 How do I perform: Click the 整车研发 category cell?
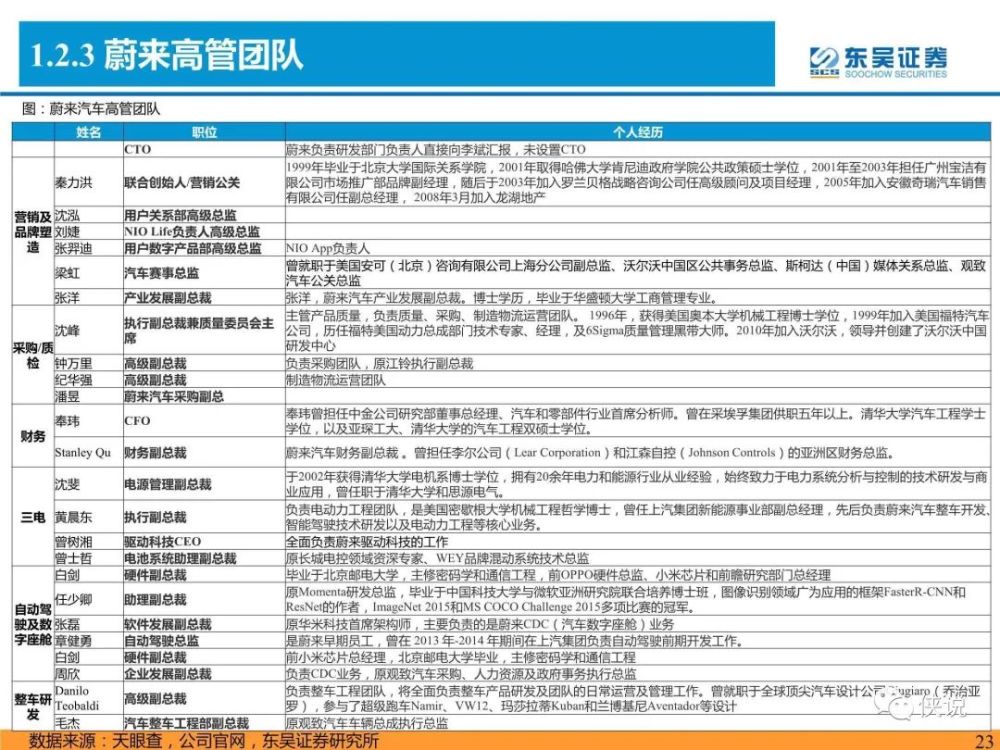[33, 707]
